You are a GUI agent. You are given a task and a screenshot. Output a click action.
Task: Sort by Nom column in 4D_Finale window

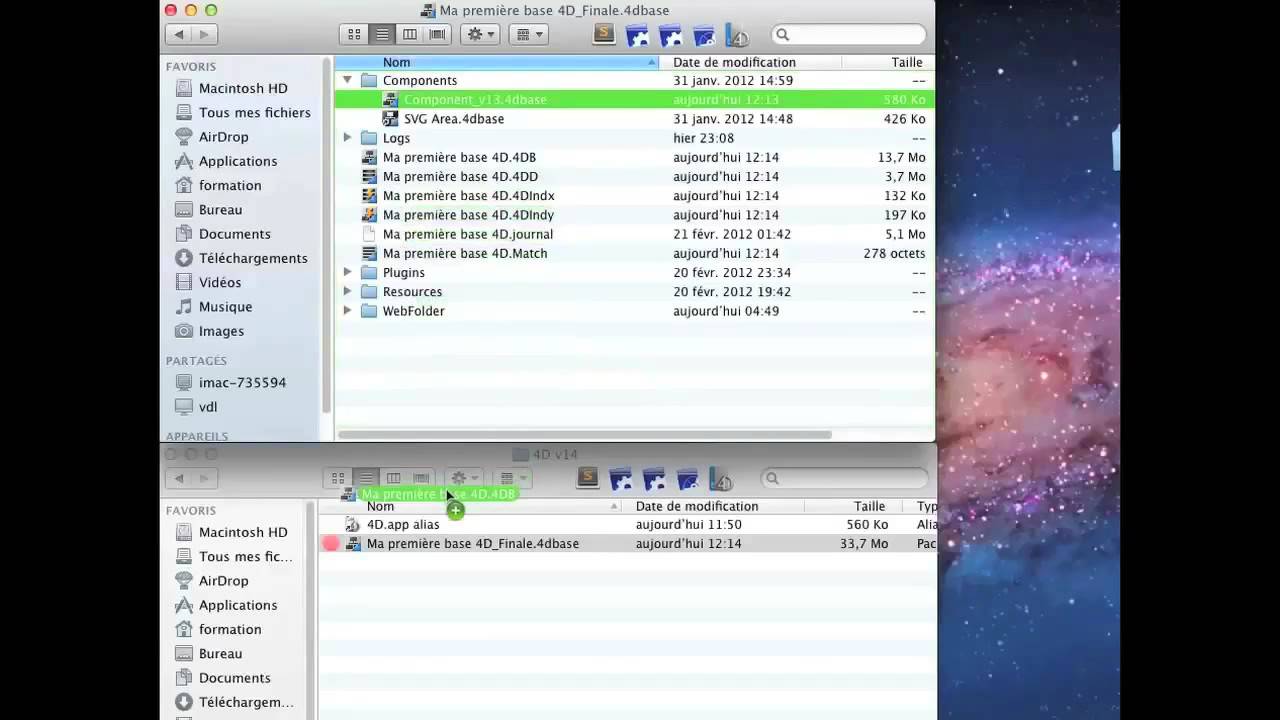click(x=497, y=62)
